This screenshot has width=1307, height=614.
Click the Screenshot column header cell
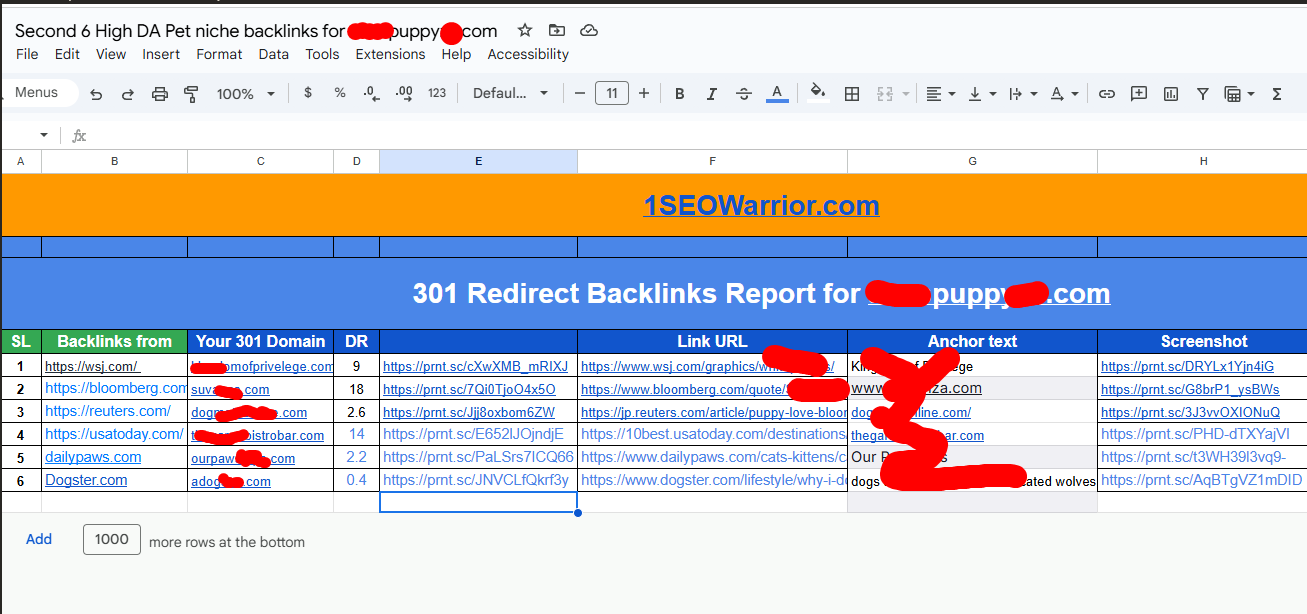point(1204,341)
